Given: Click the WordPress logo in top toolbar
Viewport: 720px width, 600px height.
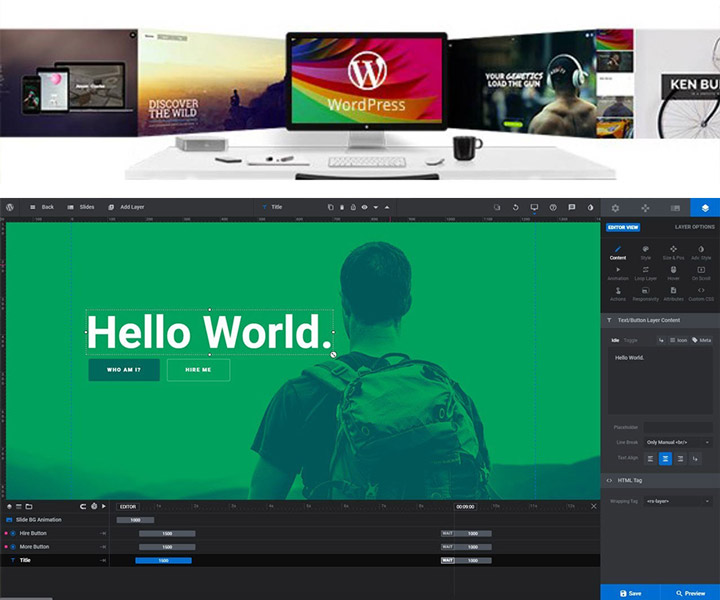Looking at the screenshot, I should 10,207.
